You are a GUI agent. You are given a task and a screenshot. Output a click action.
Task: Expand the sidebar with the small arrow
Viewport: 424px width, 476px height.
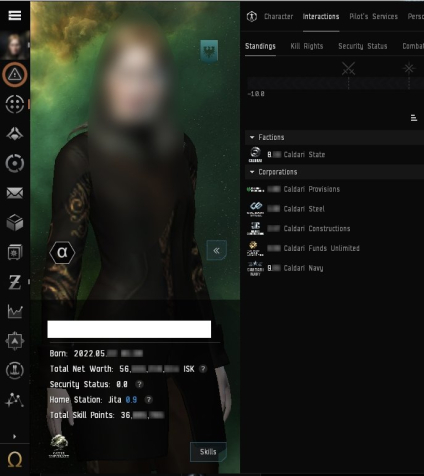[x=14, y=436]
